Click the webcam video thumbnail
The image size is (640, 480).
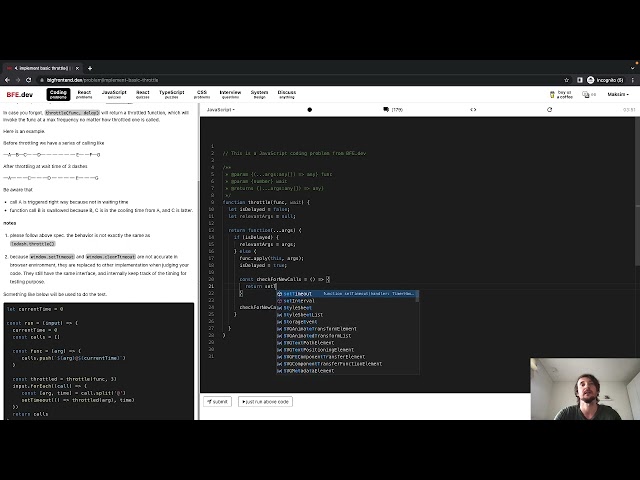pos(585,389)
